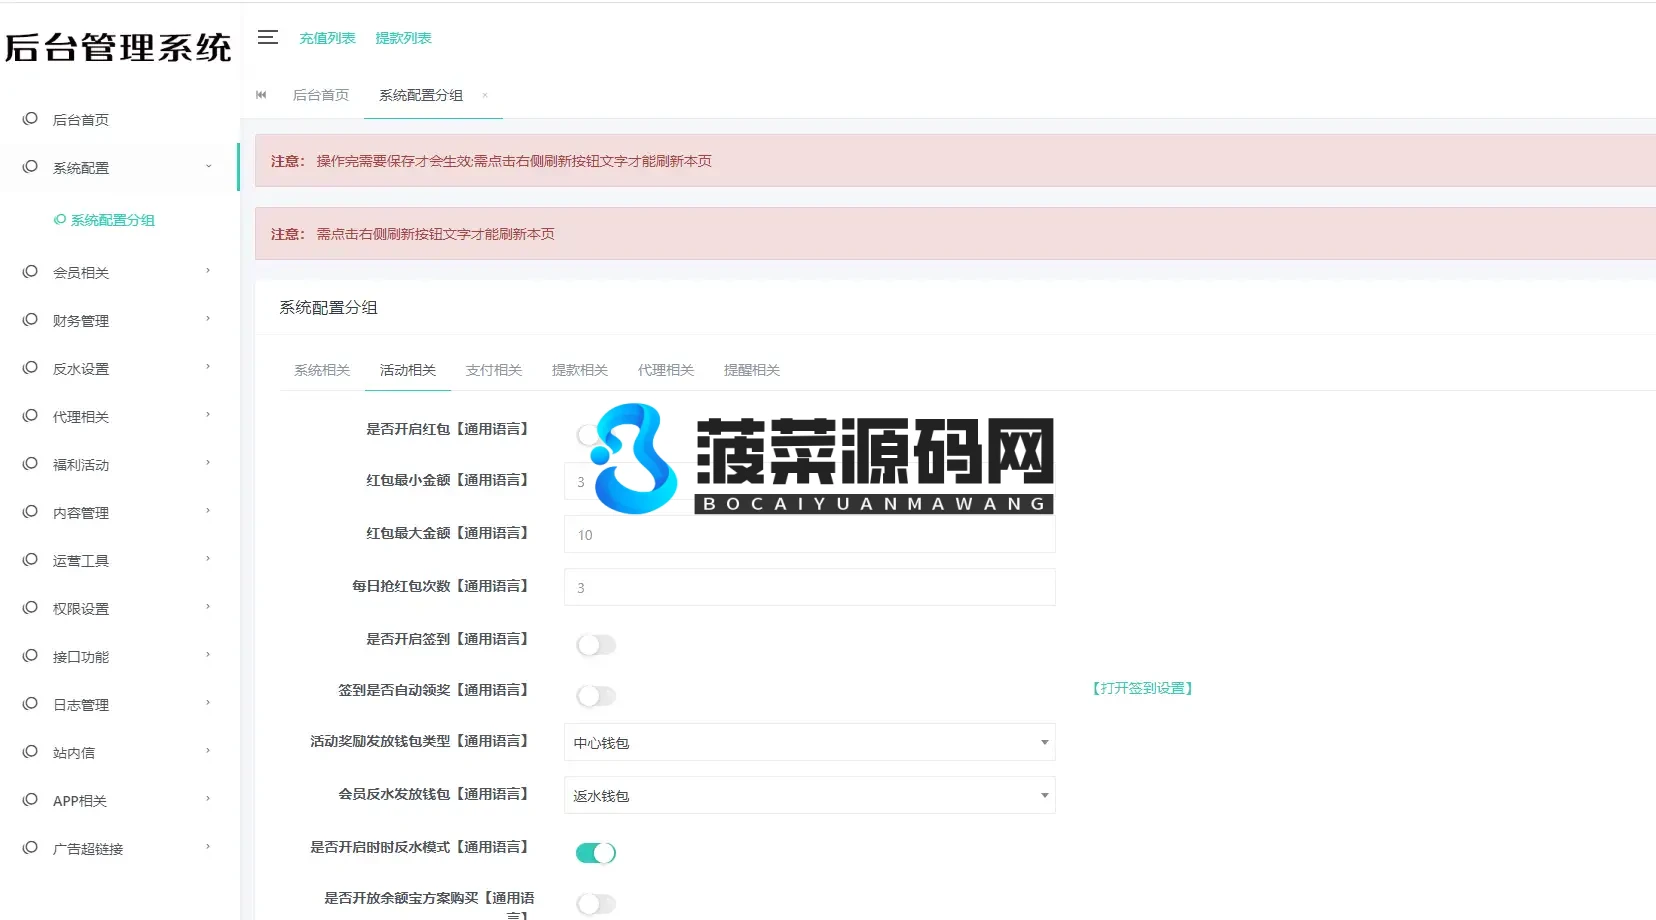Expand the 日志管理 sidebar chevron
Image resolution: width=1656 pixels, height=920 pixels.
(x=208, y=702)
